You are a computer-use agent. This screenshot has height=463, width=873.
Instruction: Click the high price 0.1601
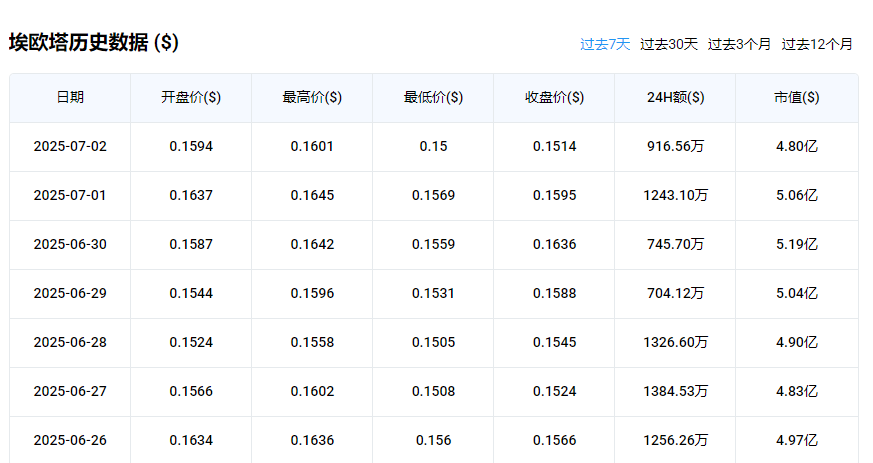[x=312, y=146]
